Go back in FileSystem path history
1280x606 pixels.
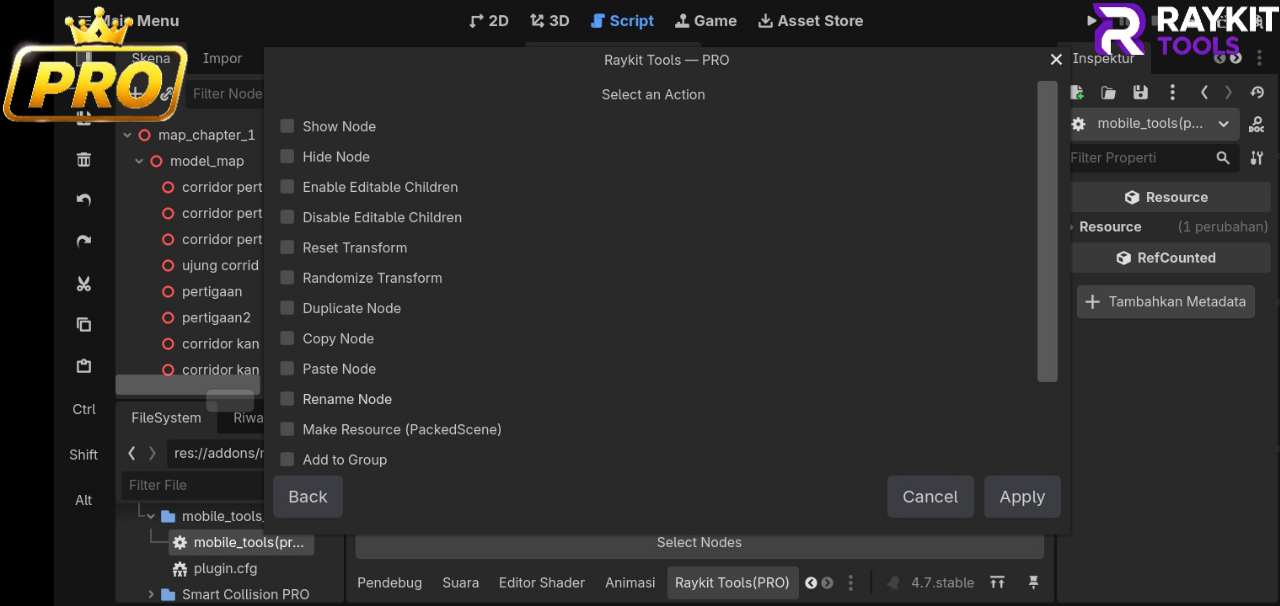(x=132, y=453)
